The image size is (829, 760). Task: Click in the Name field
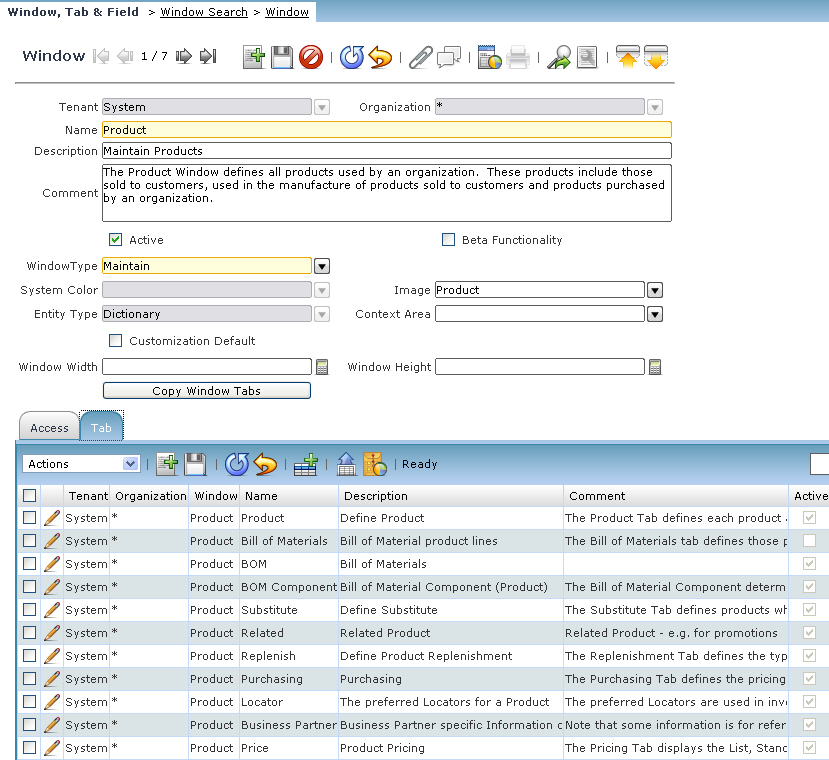click(x=386, y=130)
